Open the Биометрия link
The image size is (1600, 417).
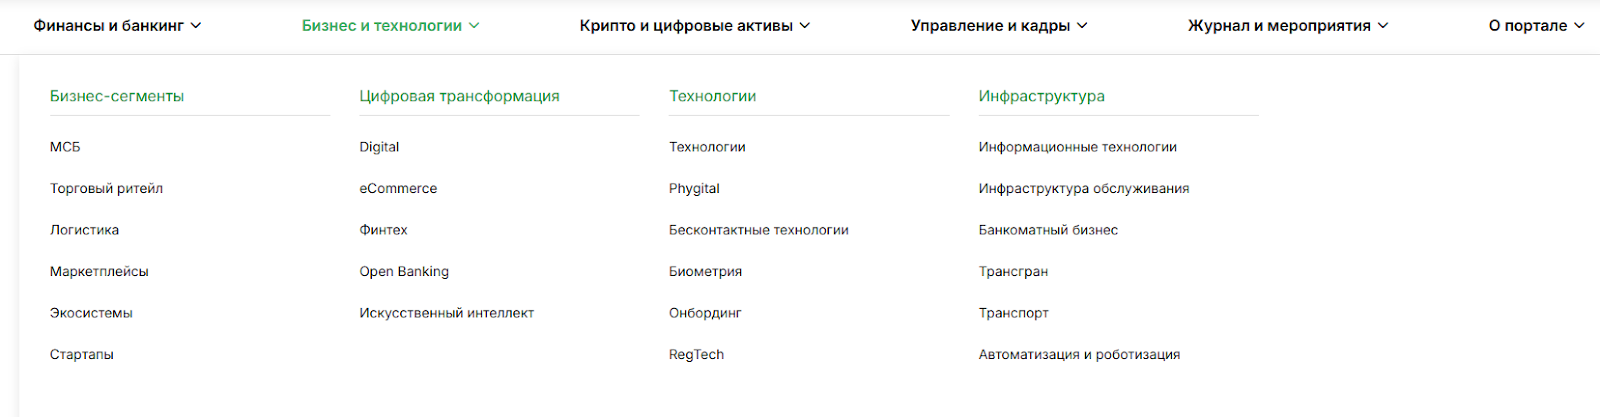pos(705,271)
